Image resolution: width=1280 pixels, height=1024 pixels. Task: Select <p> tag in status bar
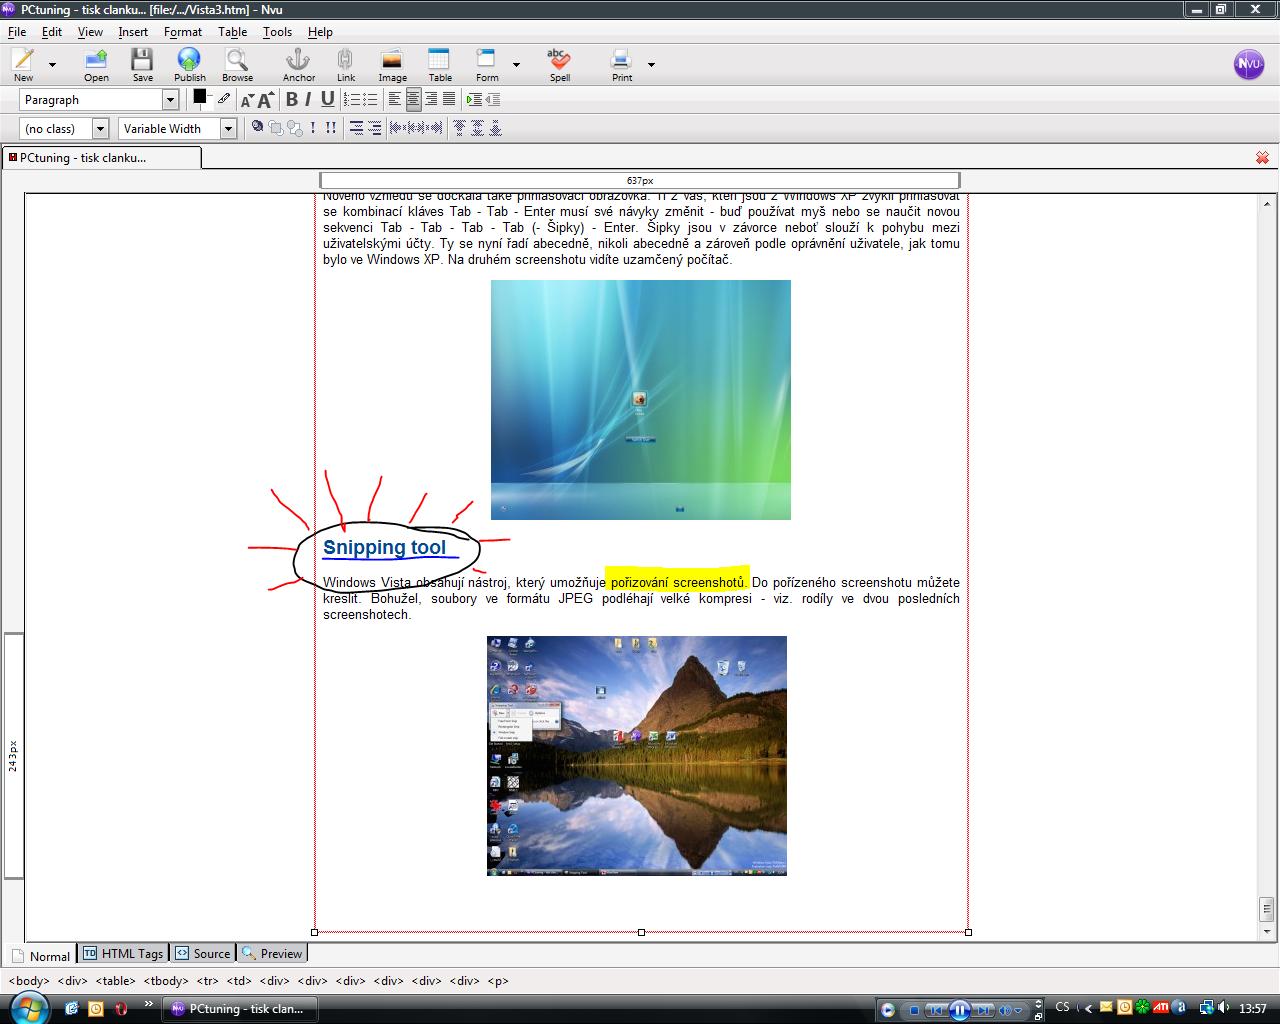click(x=497, y=981)
